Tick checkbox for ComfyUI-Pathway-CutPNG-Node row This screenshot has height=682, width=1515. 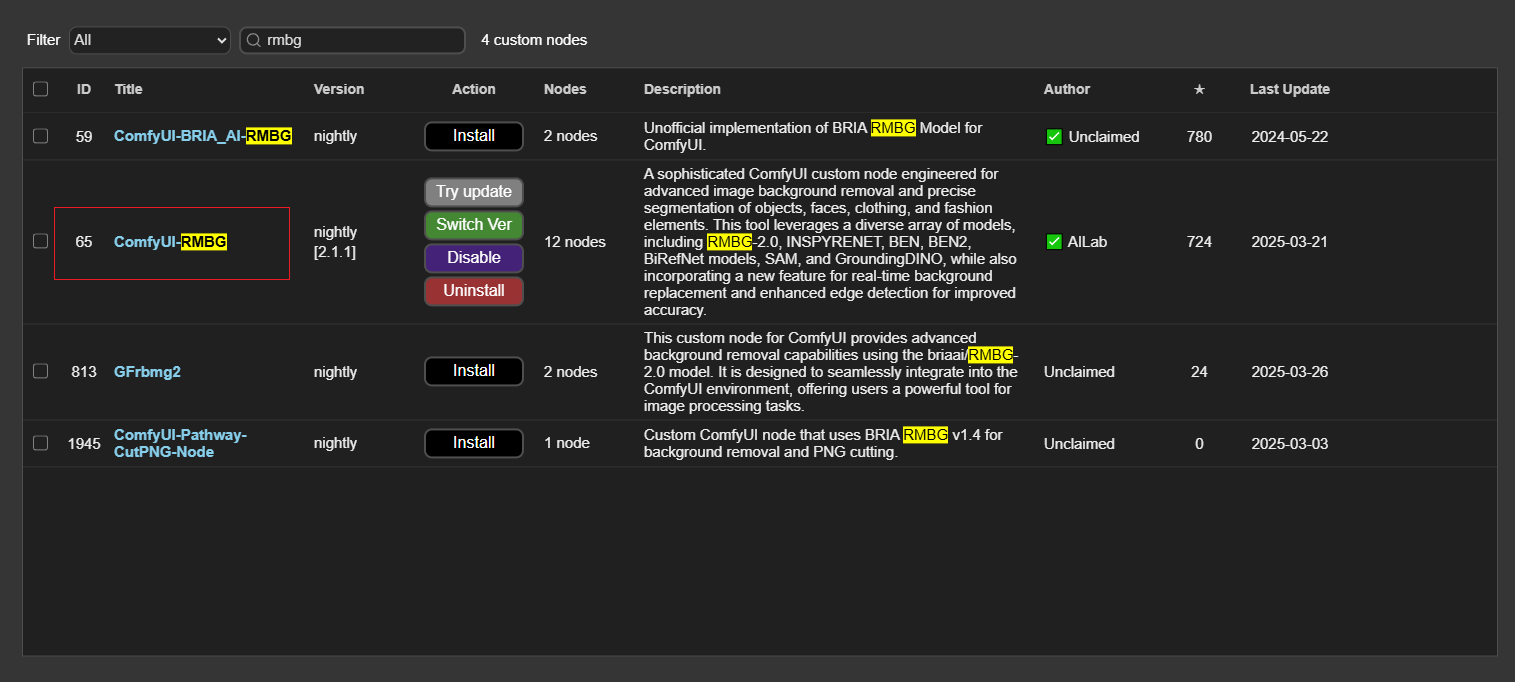[40, 443]
